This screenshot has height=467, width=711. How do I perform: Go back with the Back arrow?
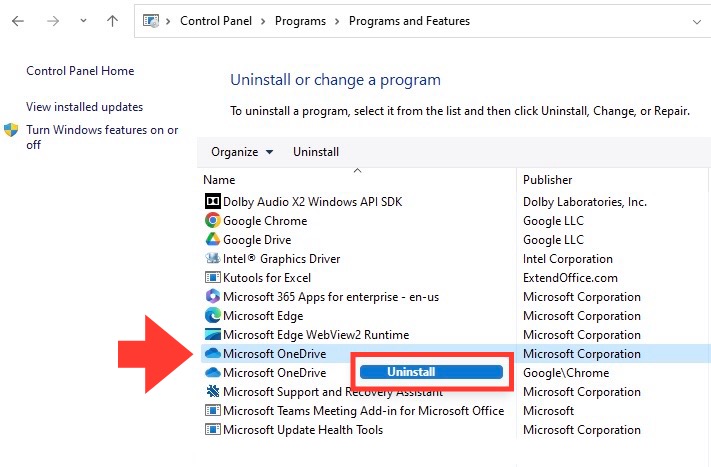[18, 21]
